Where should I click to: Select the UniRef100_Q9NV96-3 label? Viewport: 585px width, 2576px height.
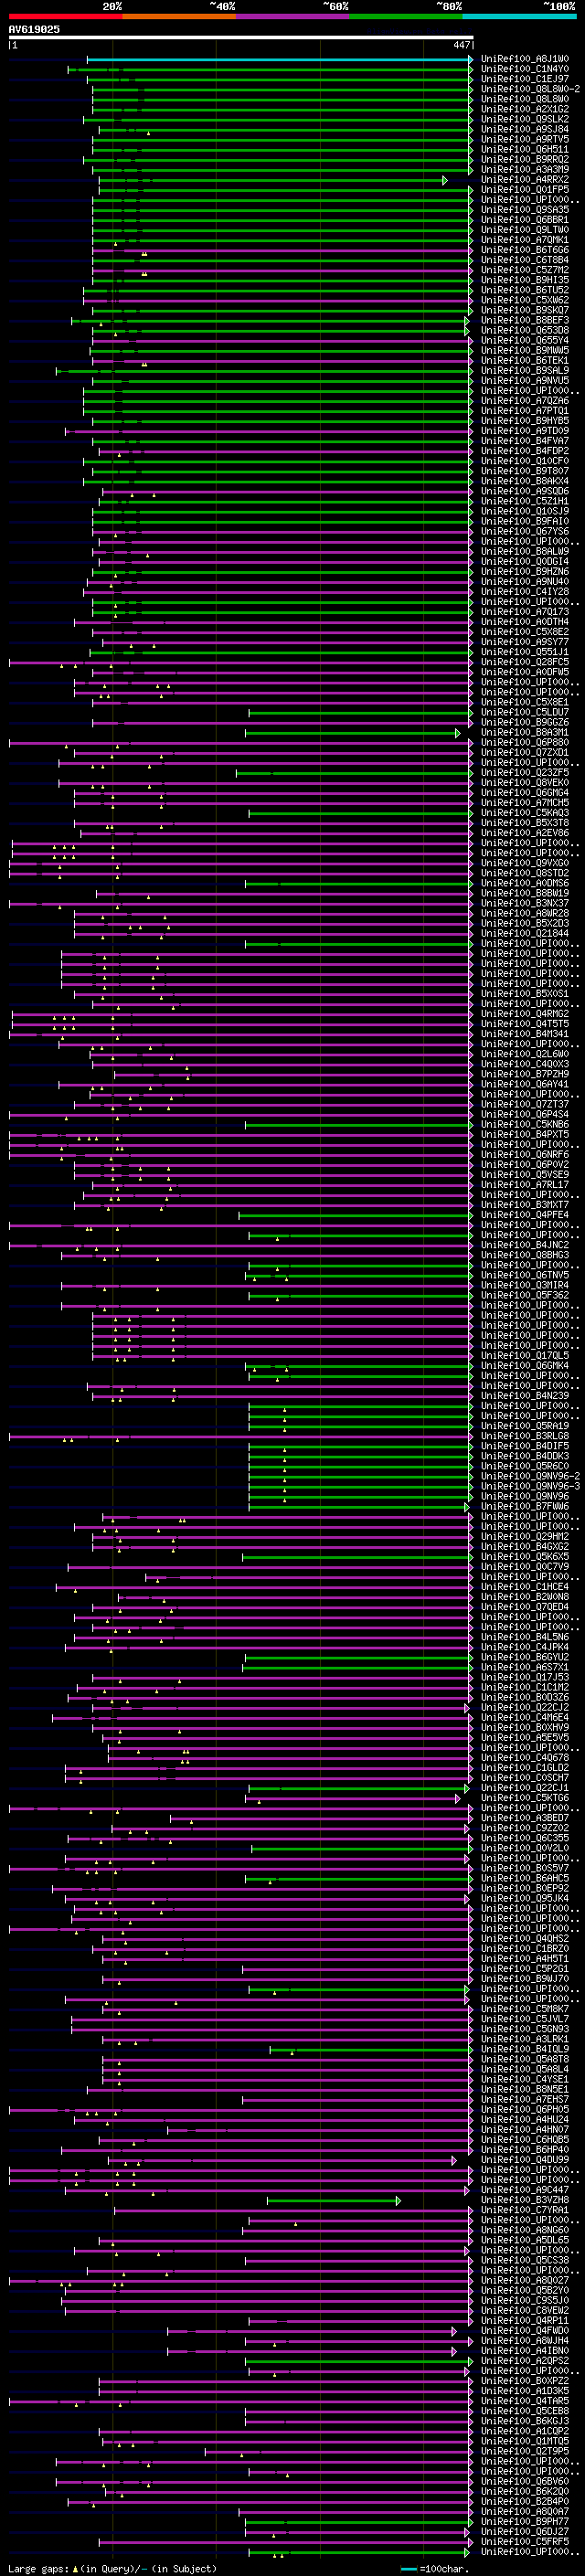pyautogui.click(x=530, y=1486)
